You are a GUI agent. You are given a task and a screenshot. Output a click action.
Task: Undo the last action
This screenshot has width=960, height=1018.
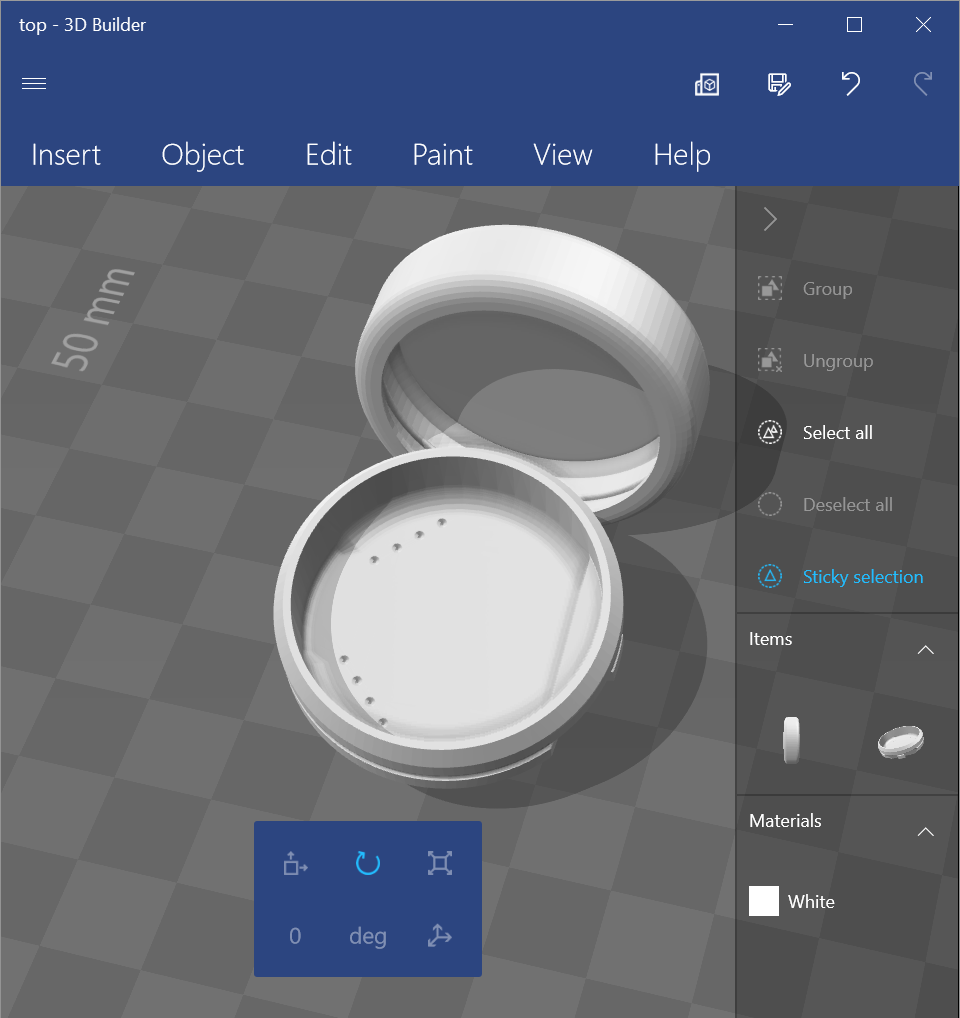click(851, 84)
